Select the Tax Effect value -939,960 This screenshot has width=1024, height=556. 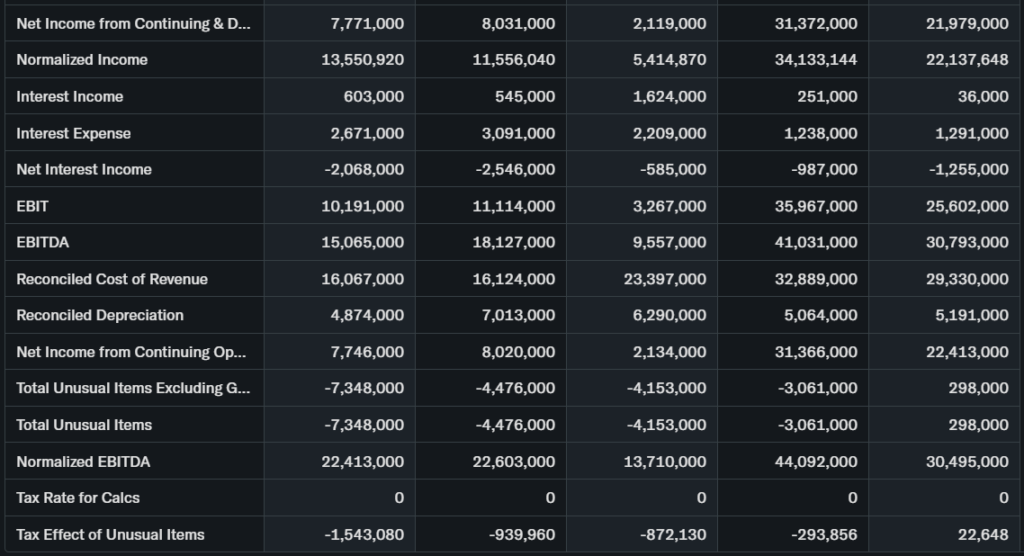(522, 534)
